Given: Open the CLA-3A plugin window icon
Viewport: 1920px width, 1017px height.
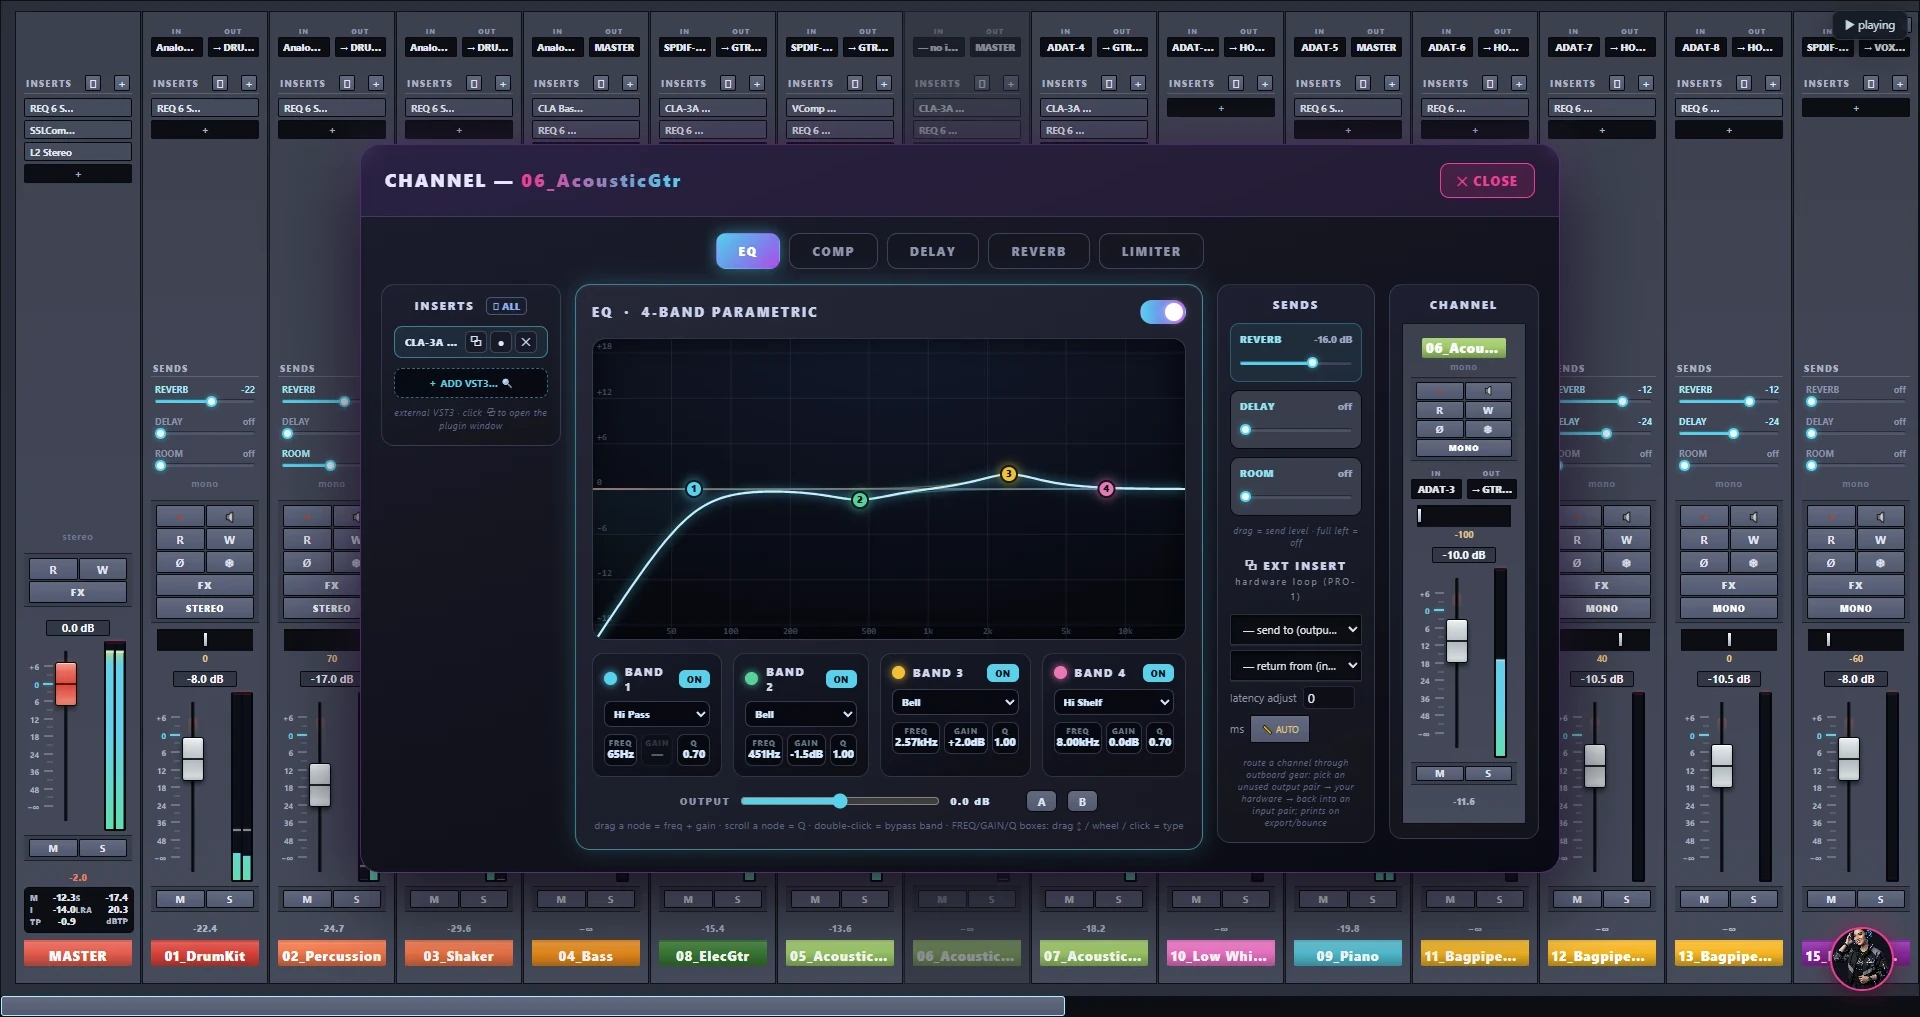Looking at the screenshot, I should (476, 342).
